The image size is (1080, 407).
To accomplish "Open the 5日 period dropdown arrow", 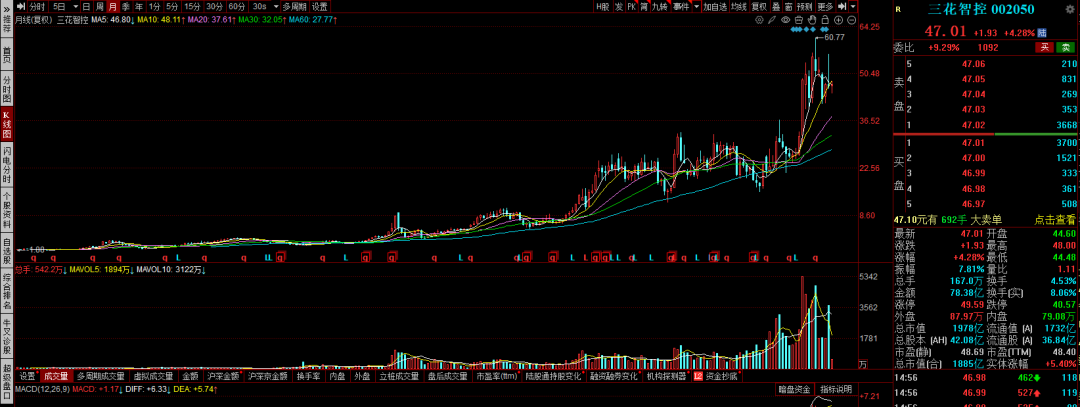I will click(x=76, y=6).
